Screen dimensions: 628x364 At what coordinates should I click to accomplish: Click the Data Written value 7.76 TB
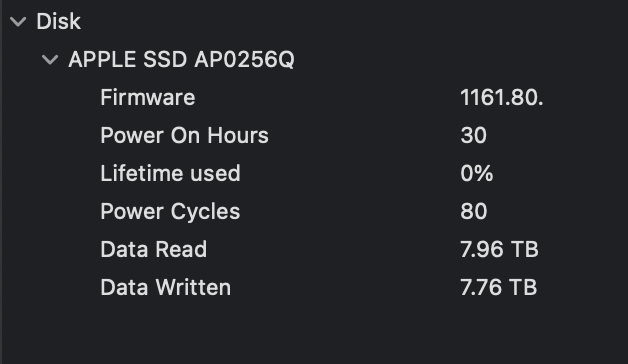tap(499, 287)
